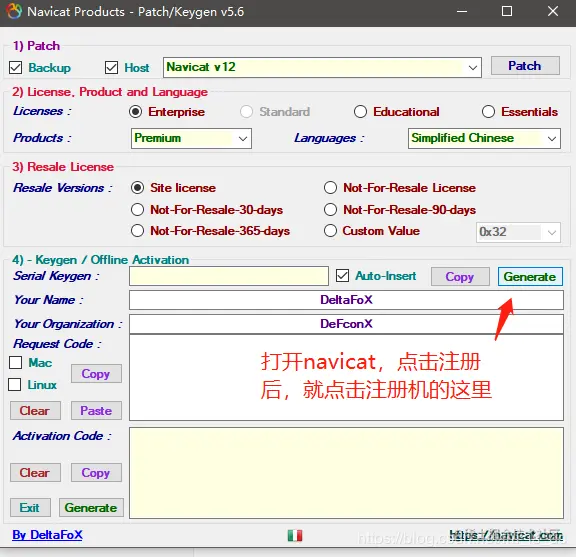The image size is (576, 557).
Task: Click the Your Name field with DeltaFoX
Action: coord(346,300)
